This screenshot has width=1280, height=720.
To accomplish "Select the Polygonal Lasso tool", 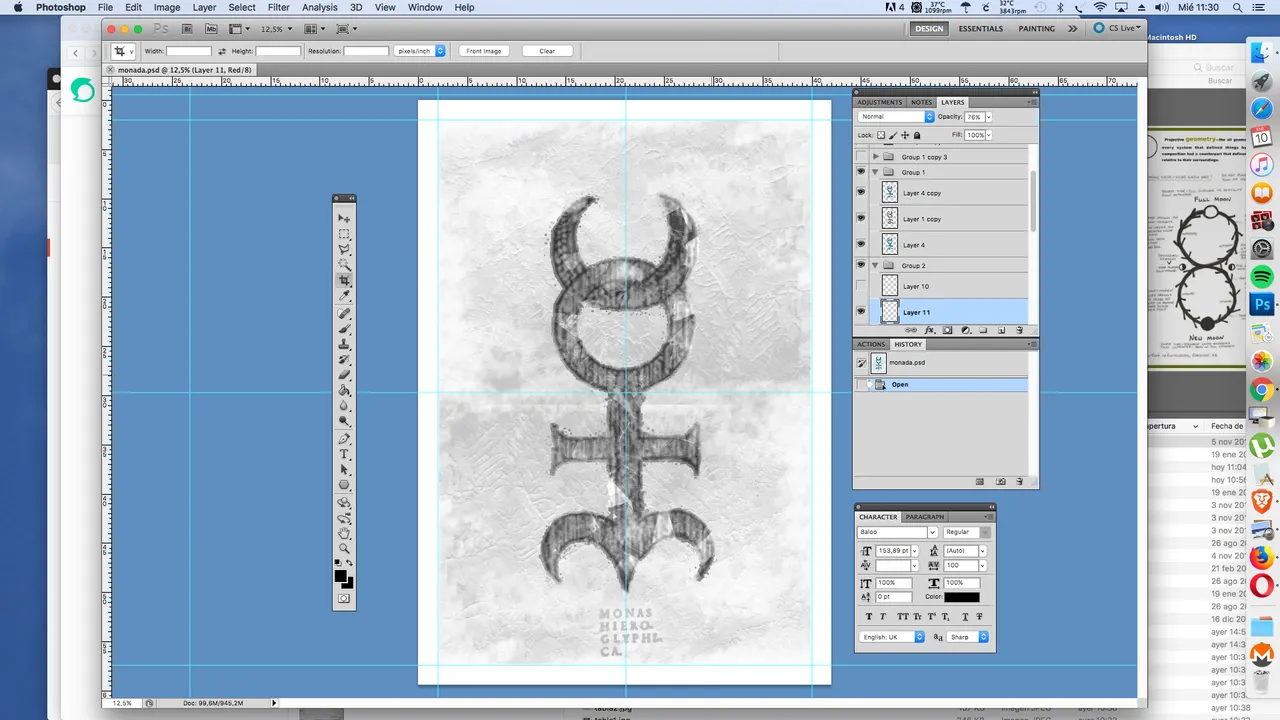I will click(344, 248).
